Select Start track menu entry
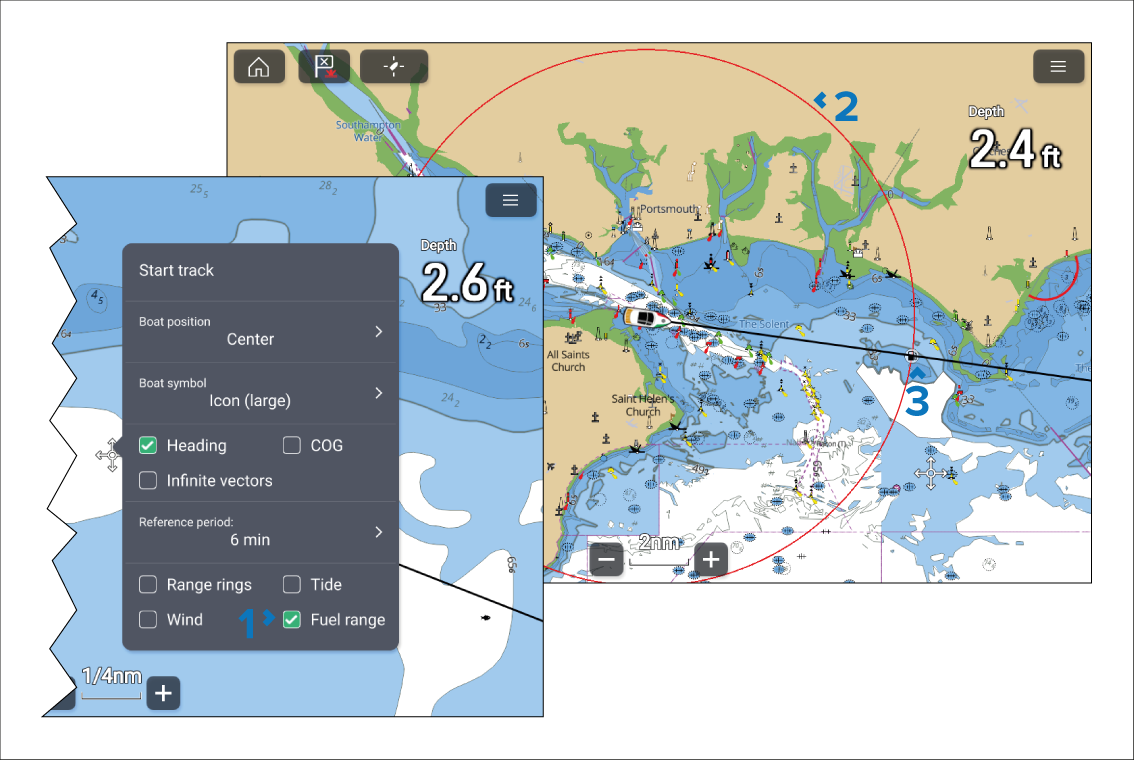Viewport: 1134px width, 760px height. tap(177, 270)
